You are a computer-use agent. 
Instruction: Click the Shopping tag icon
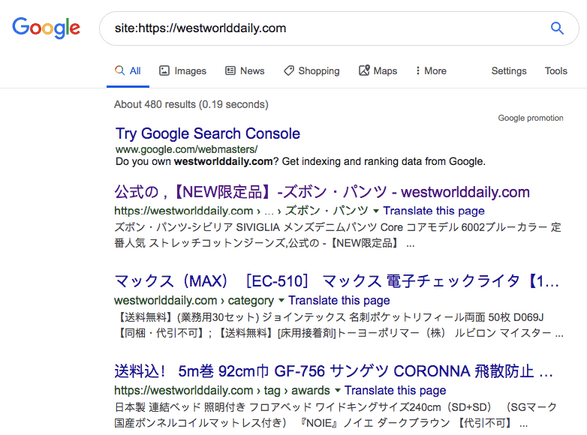[x=289, y=71]
